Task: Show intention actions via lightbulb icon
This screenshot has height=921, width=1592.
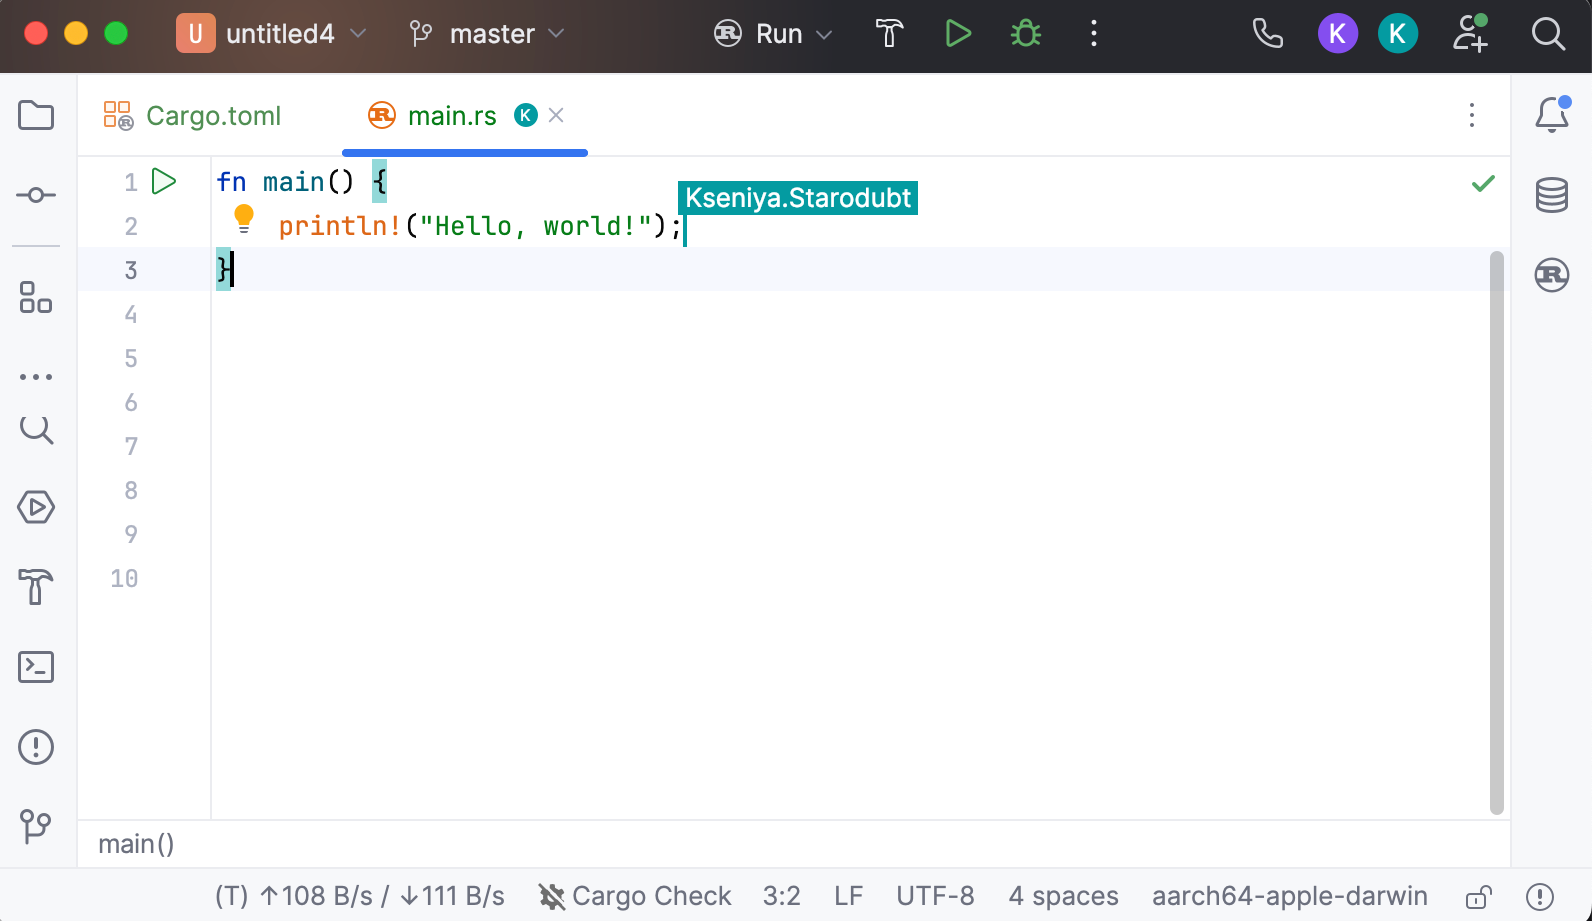Action: (244, 218)
